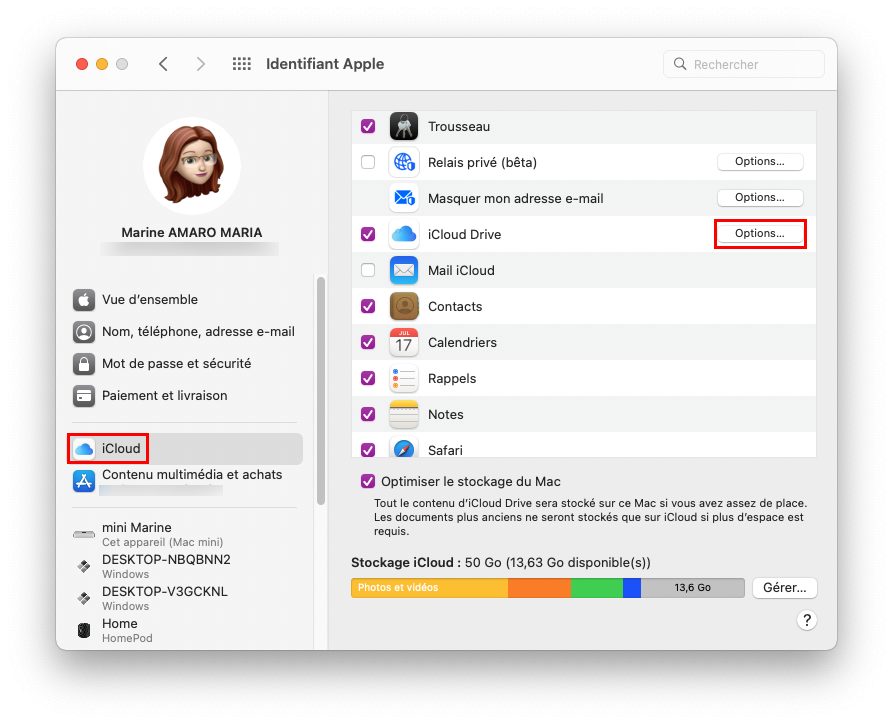This screenshot has height=724, width=893.
Task: Open Options for iCloud Drive
Action: tap(760, 234)
